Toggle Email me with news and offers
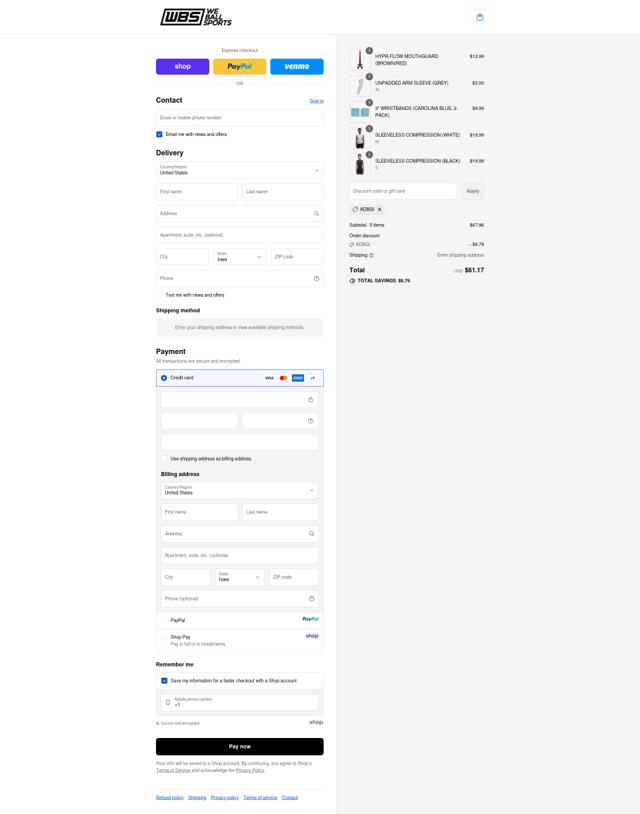Viewport: 640px width, 814px height. tap(159, 134)
